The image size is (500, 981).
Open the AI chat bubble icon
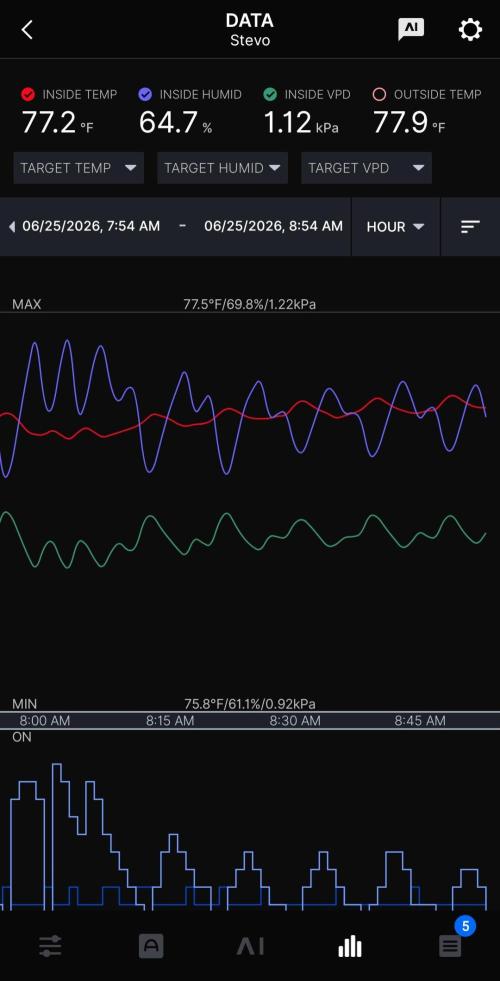pos(411,29)
